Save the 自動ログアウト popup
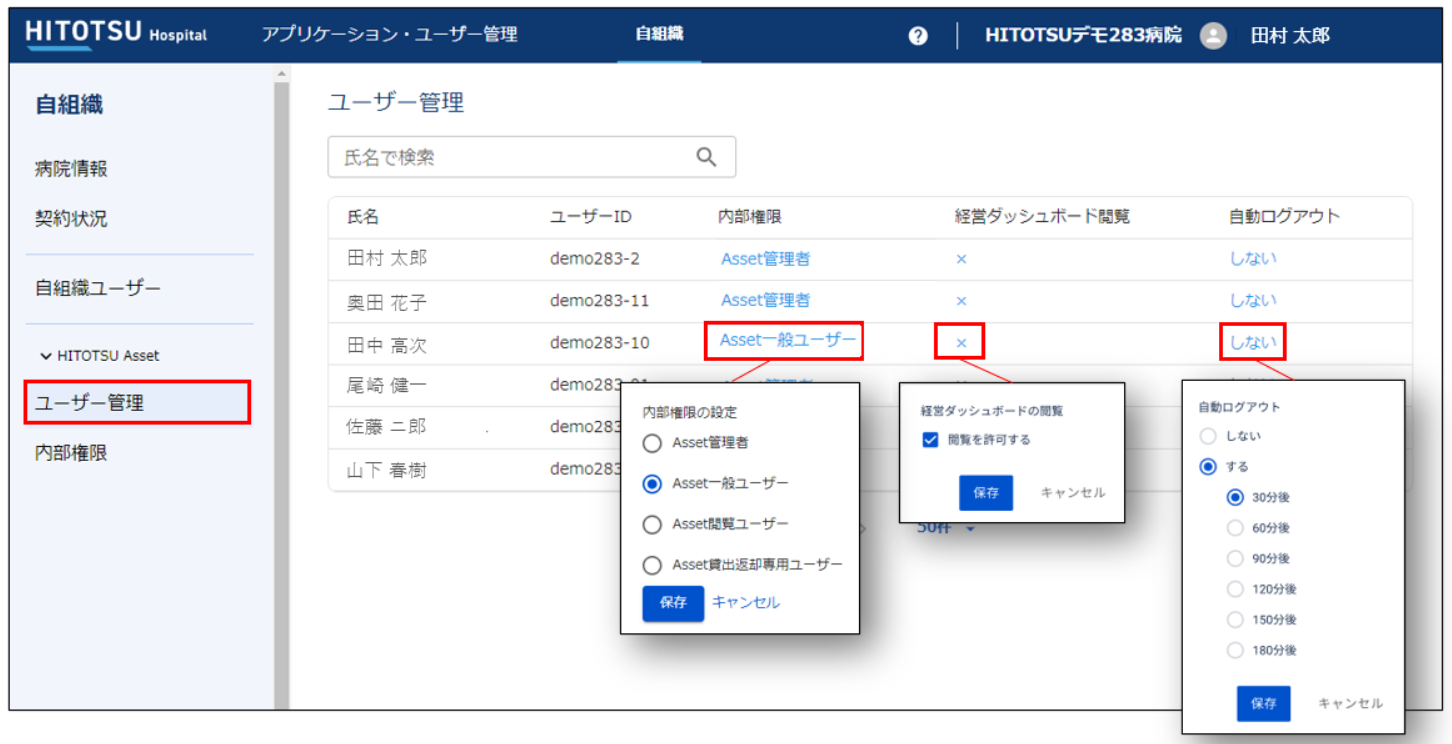1452x744 pixels. pyautogui.click(x=1263, y=703)
